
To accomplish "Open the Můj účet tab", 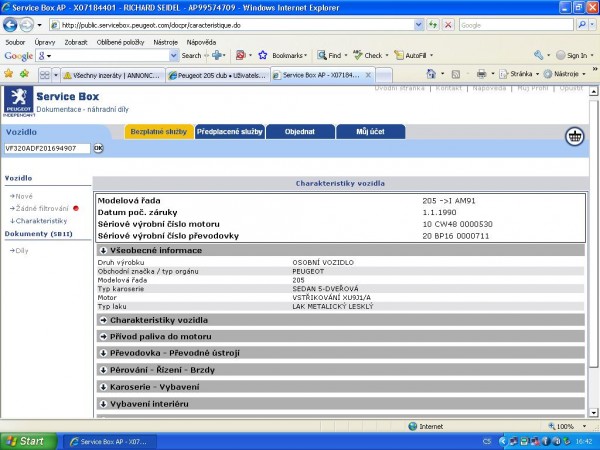I will click(370, 131).
